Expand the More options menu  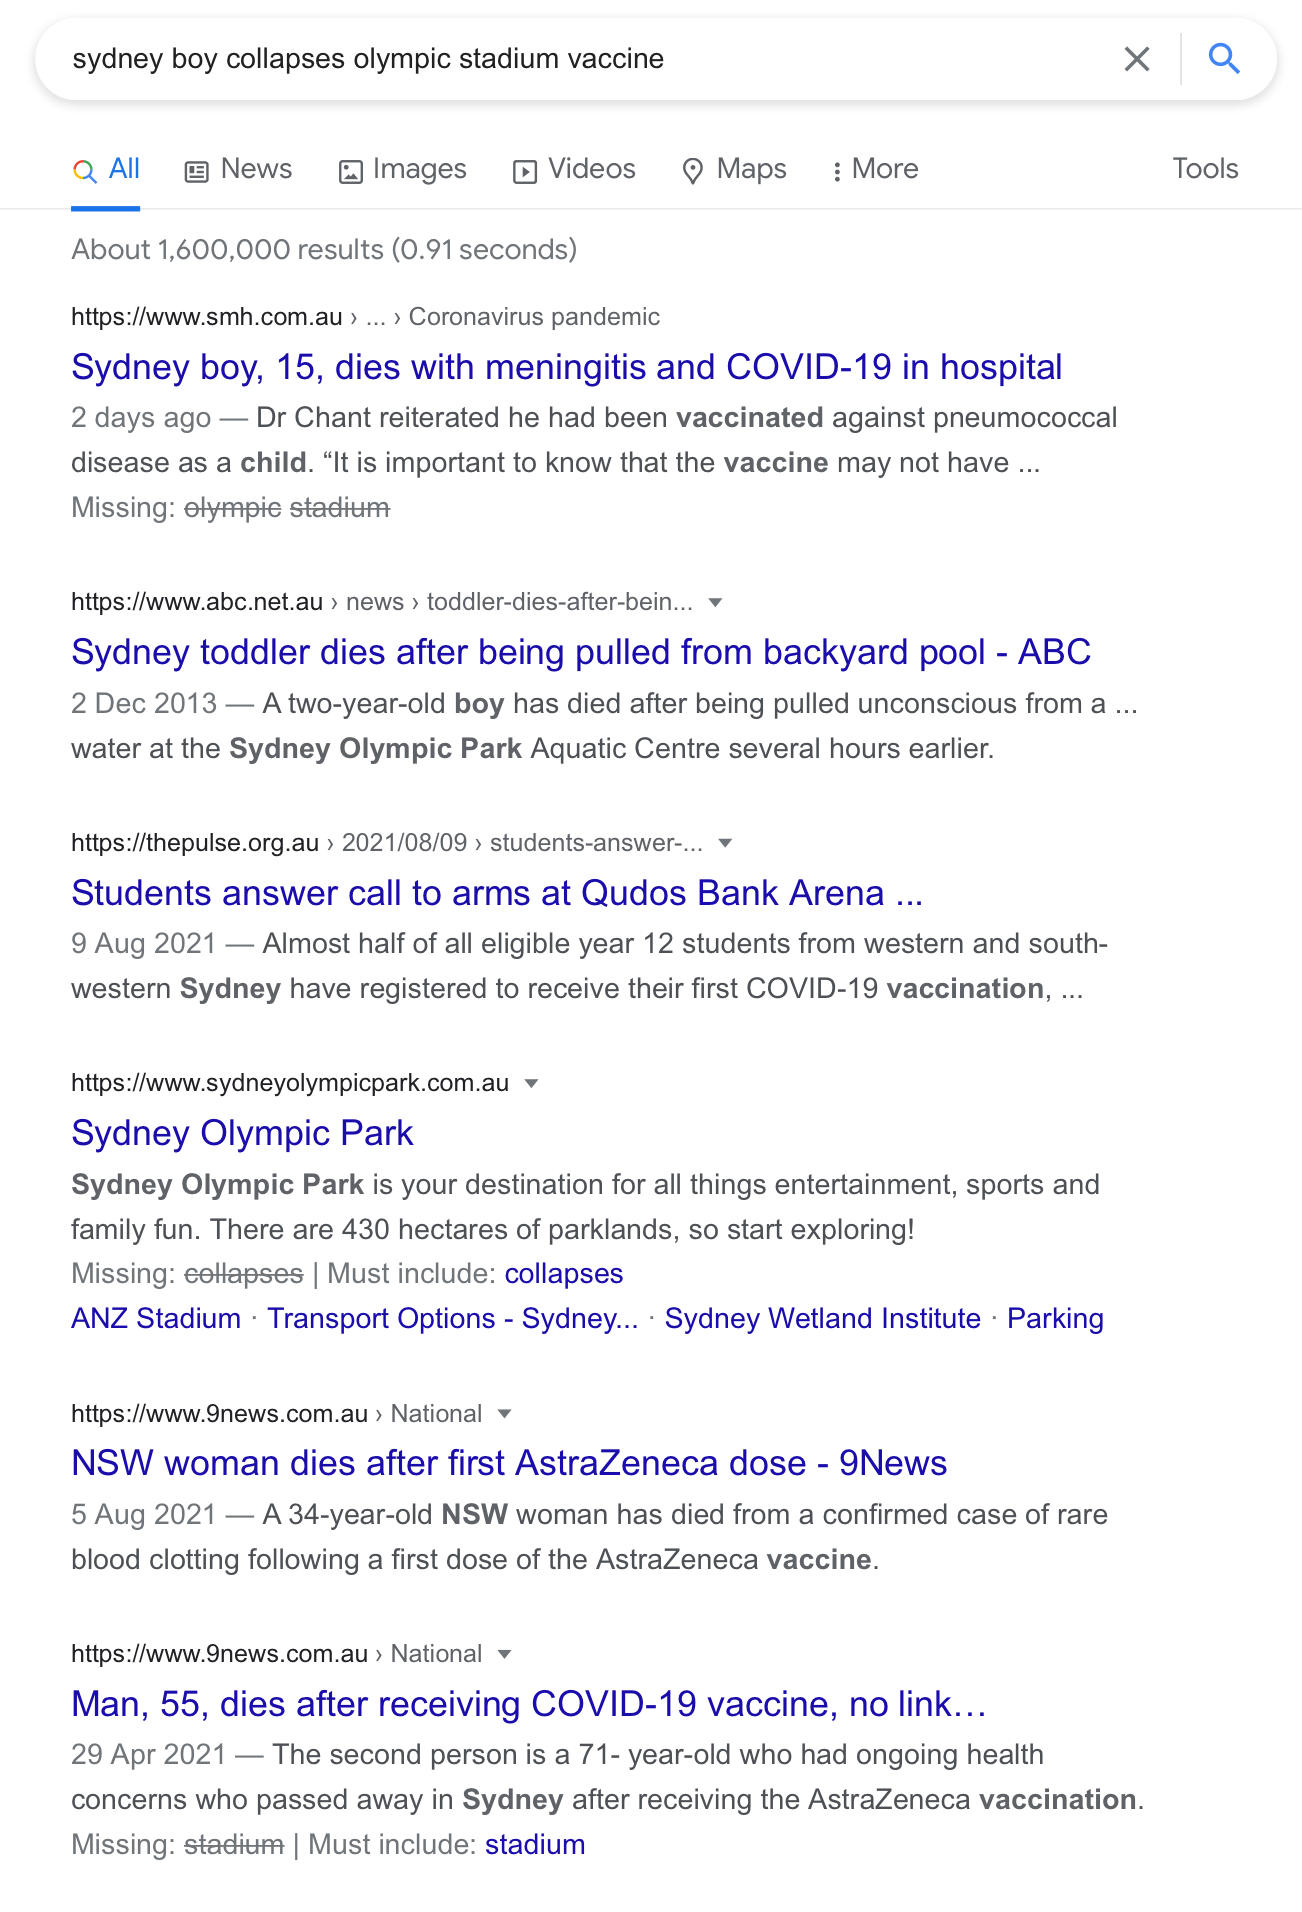(875, 169)
